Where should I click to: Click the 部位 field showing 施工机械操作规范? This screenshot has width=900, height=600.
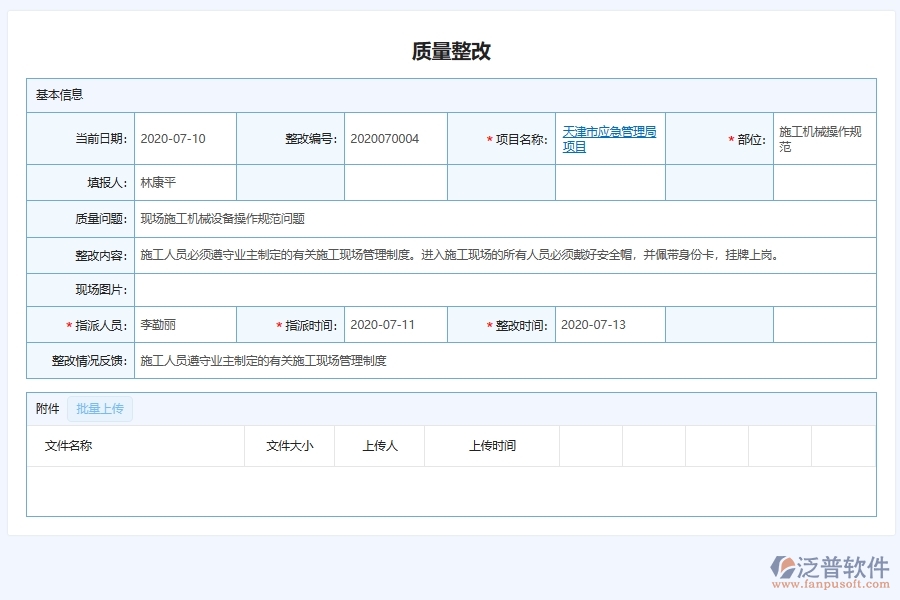coord(823,138)
